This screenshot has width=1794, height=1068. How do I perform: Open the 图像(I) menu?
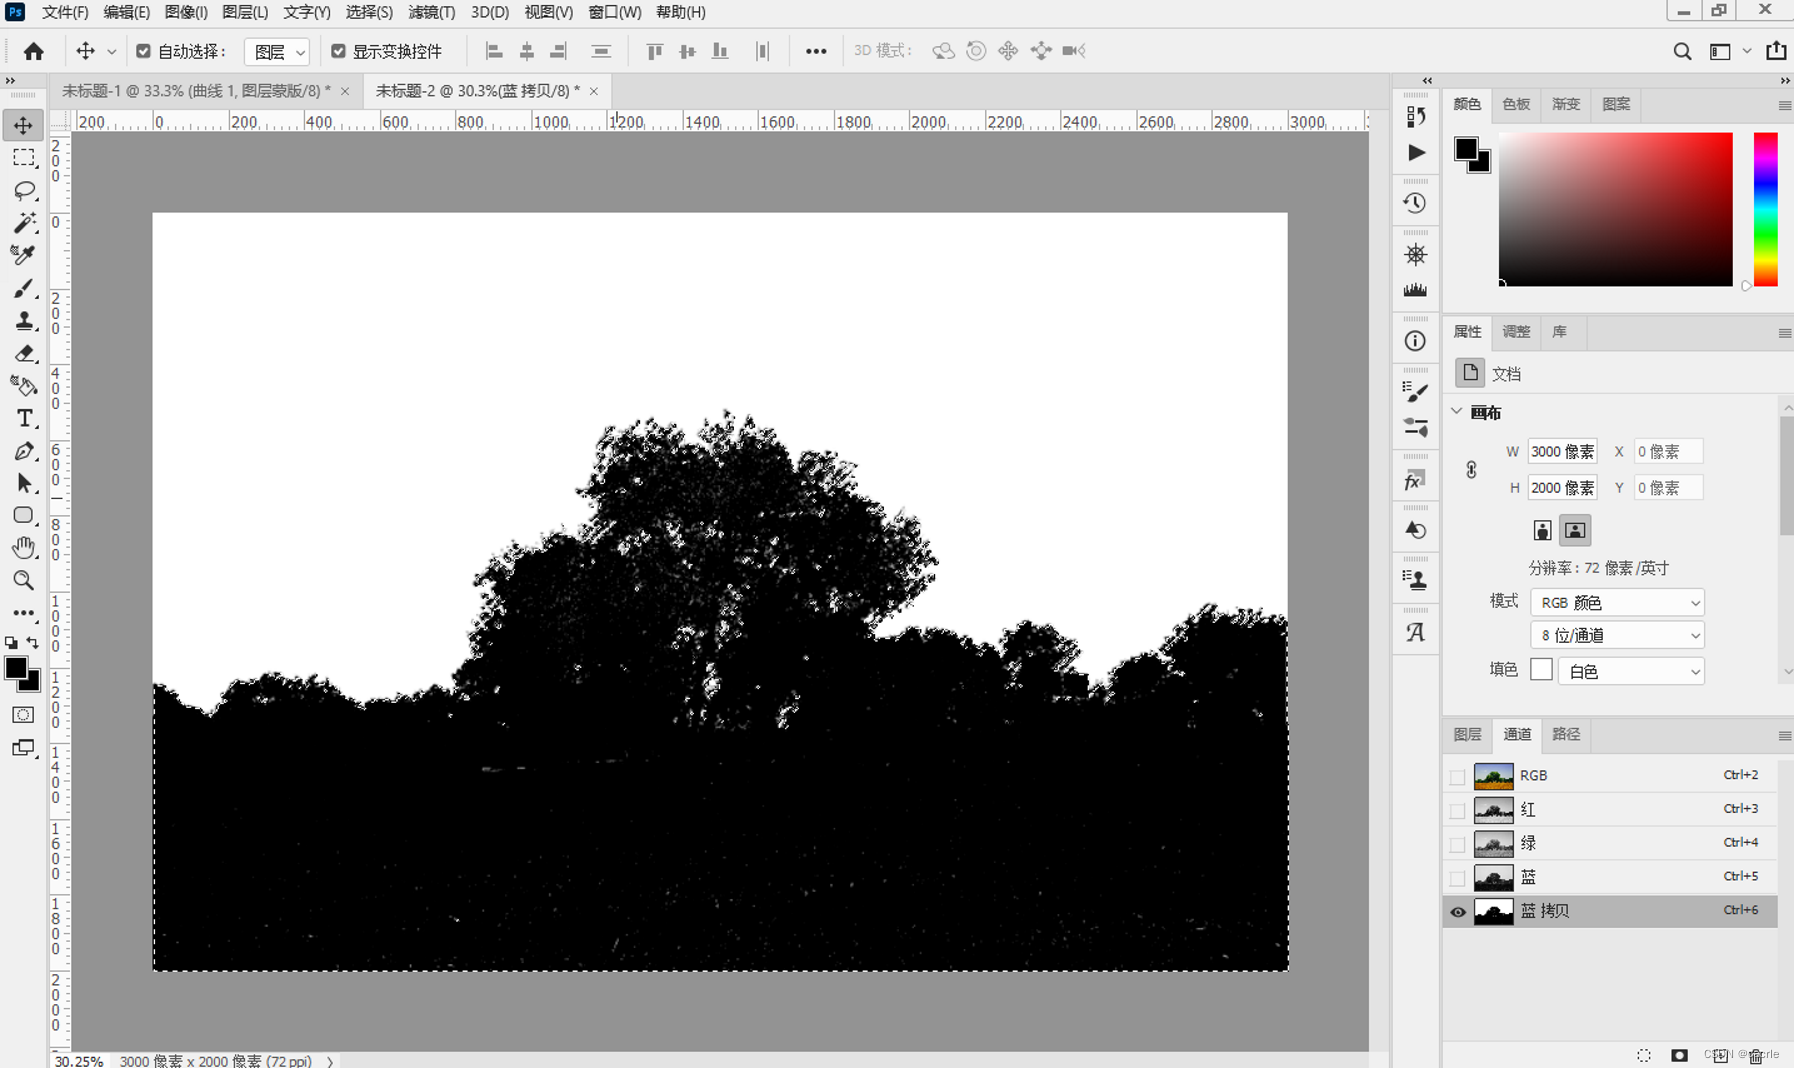tap(186, 12)
